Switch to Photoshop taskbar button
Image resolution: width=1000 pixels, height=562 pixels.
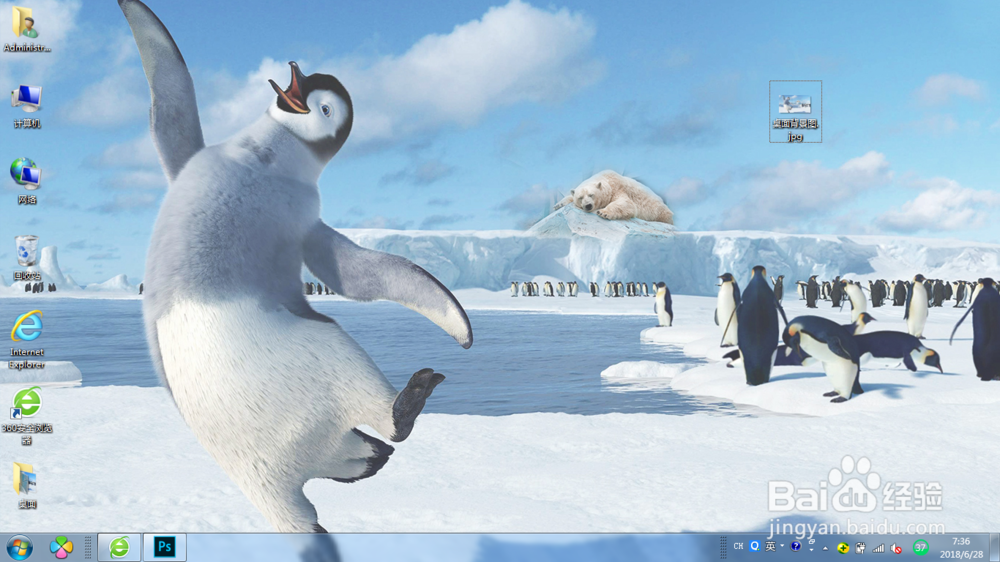click(x=165, y=547)
